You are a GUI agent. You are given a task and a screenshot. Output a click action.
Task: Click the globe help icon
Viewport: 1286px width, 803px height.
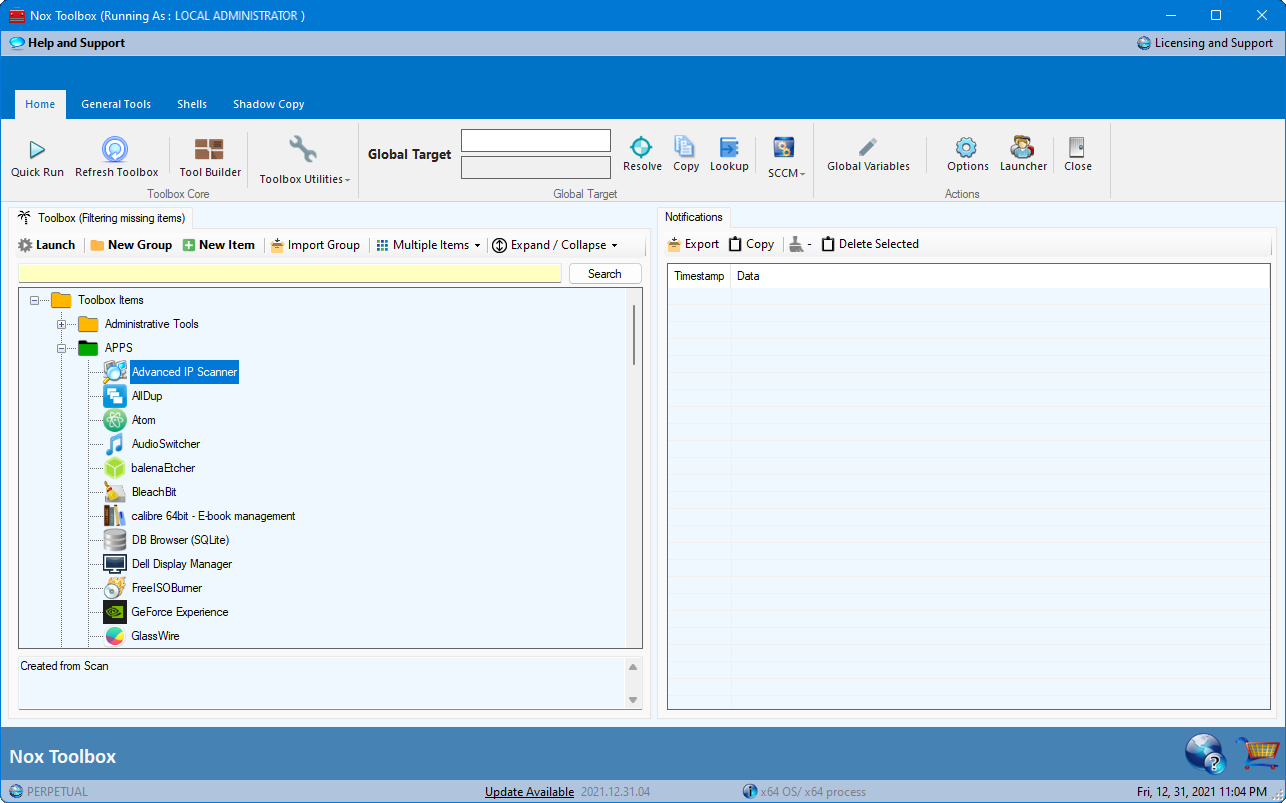1205,755
